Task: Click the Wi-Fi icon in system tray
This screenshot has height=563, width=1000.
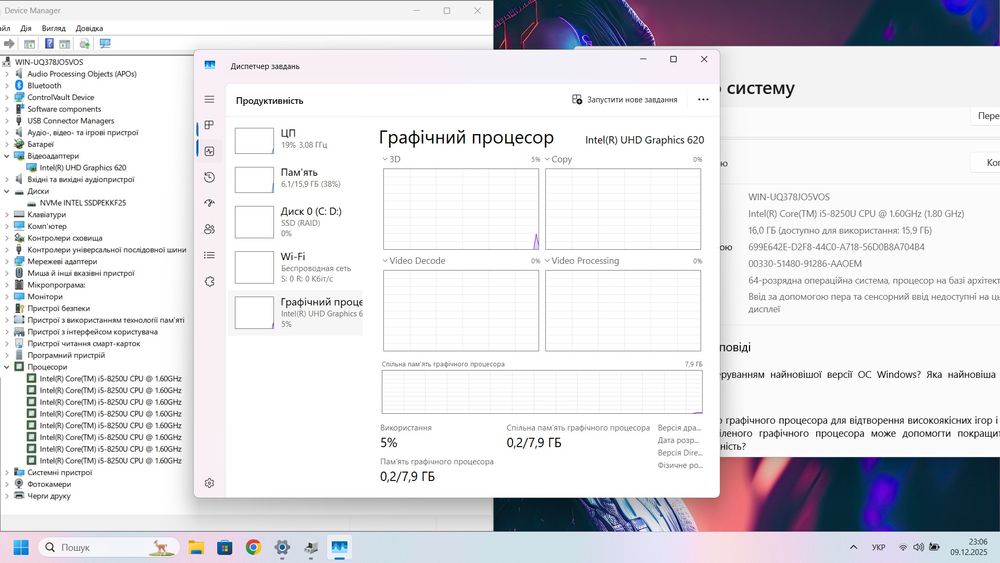Action: (x=903, y=547)
